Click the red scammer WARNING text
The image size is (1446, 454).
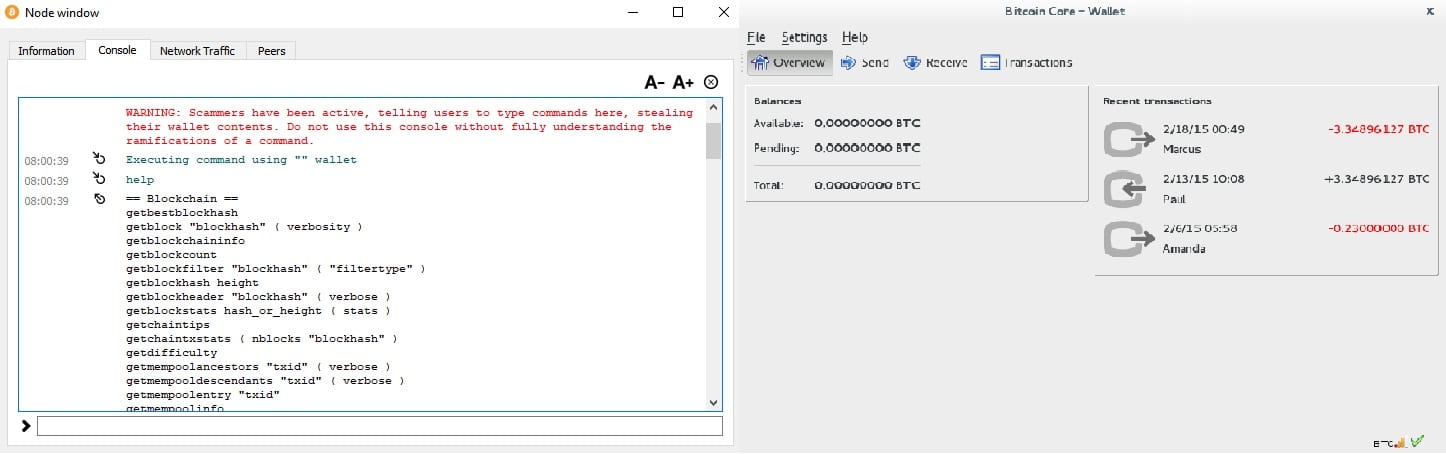[x=409, y=127]
